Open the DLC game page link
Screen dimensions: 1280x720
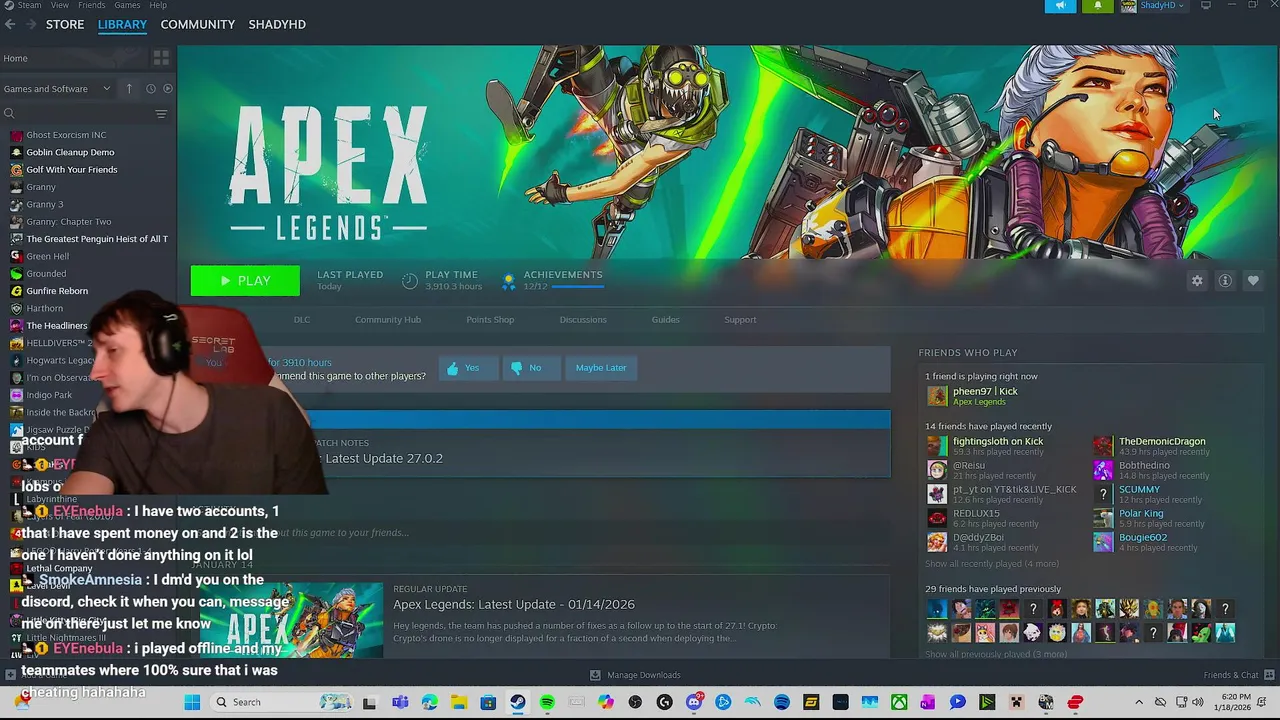click(302, 320)
